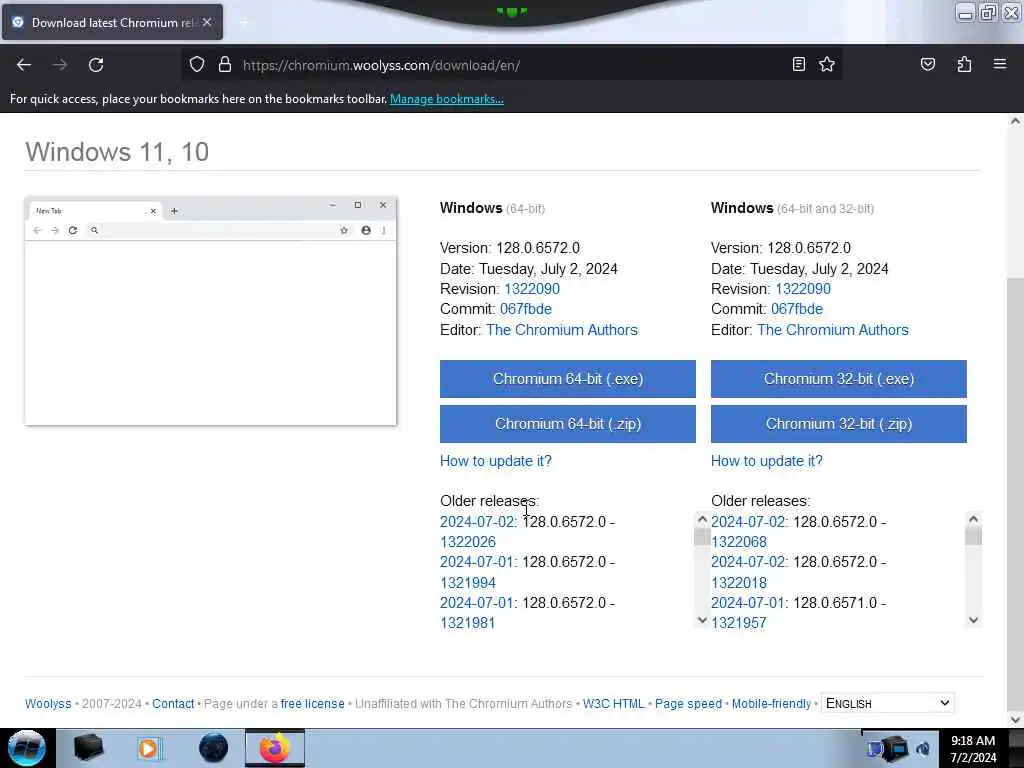1024x768 pixels.
Task: Open The Chromium Authors link under 64-bit
Action: (562, 330)
